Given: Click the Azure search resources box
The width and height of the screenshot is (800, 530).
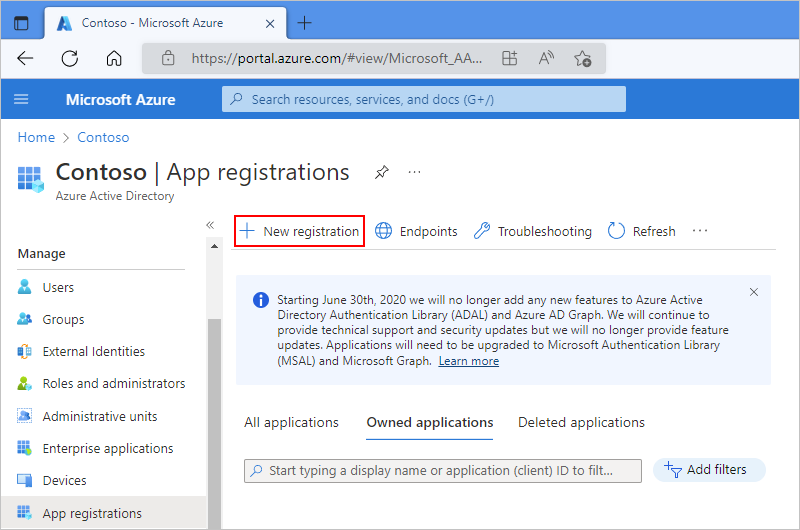Looking at the screenshot, I should (424, 99).
